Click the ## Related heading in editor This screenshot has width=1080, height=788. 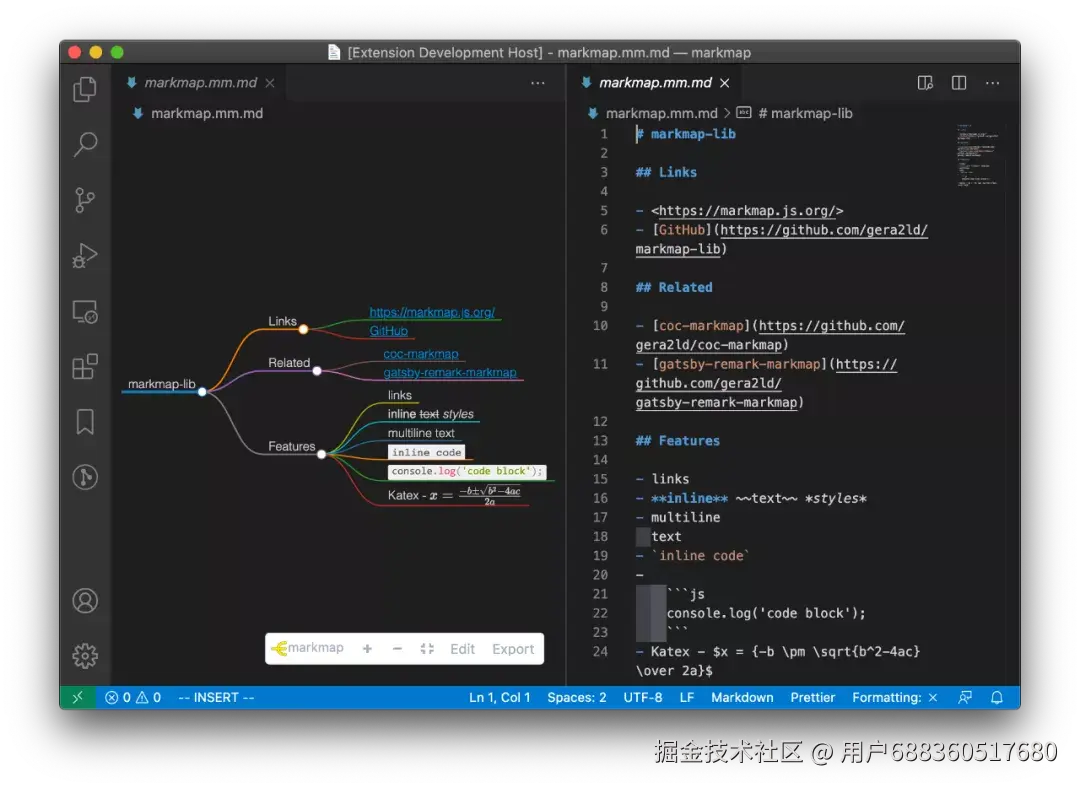(x=674, y=287)
